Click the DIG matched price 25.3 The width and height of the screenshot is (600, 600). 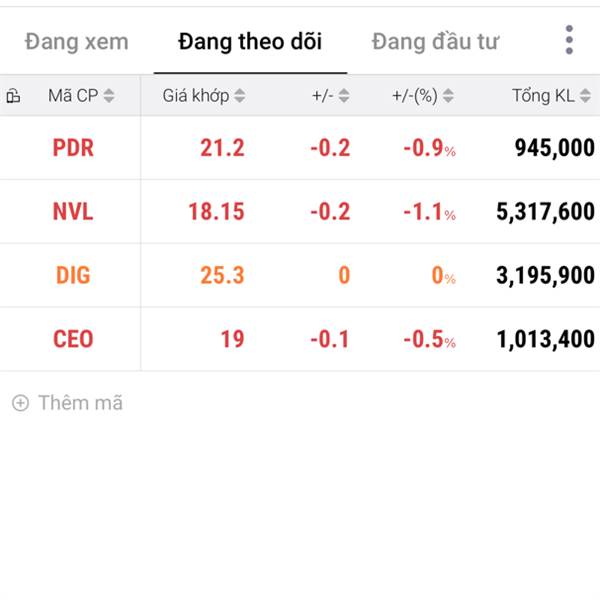(x=222, y=276)
